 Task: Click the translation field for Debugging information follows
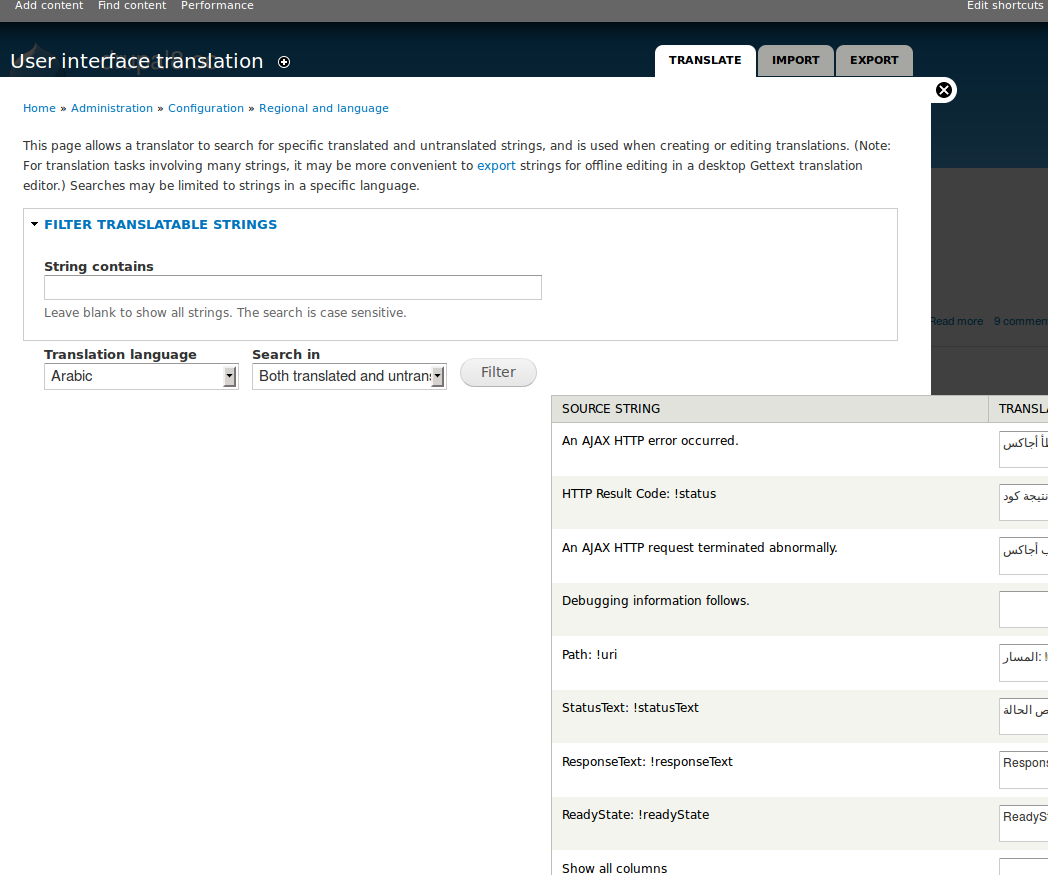pyautogui.click(x=1023, y=609)
